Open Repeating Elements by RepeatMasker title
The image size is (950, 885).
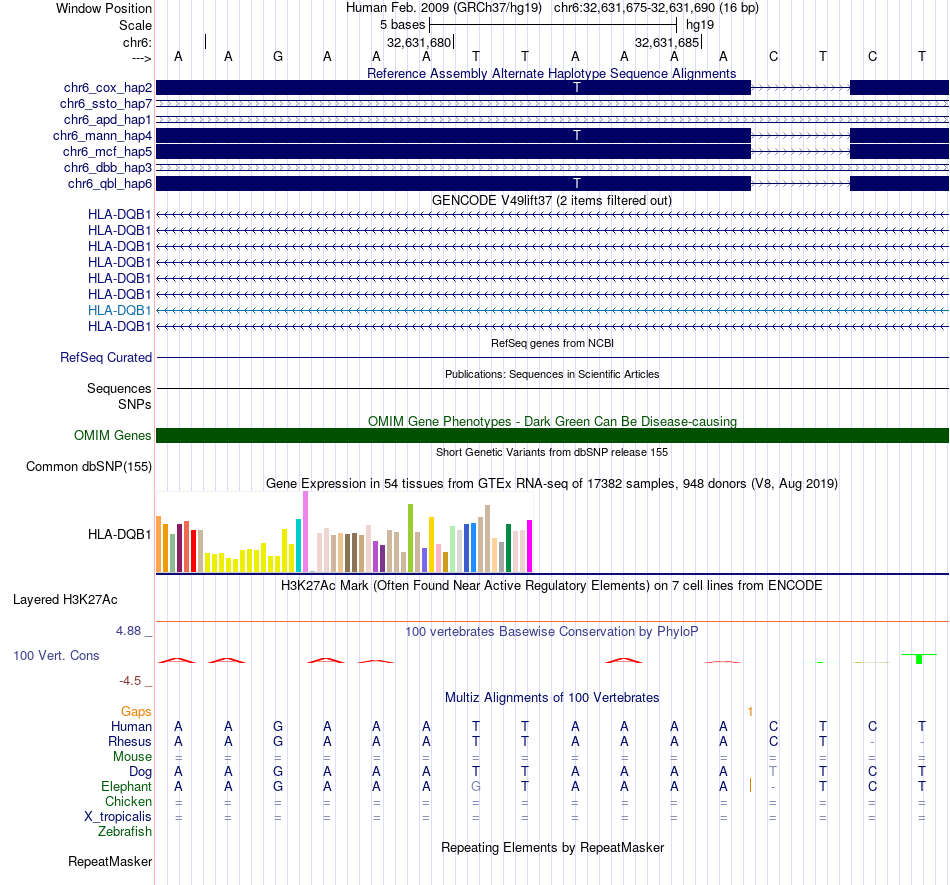coord(552,847)
